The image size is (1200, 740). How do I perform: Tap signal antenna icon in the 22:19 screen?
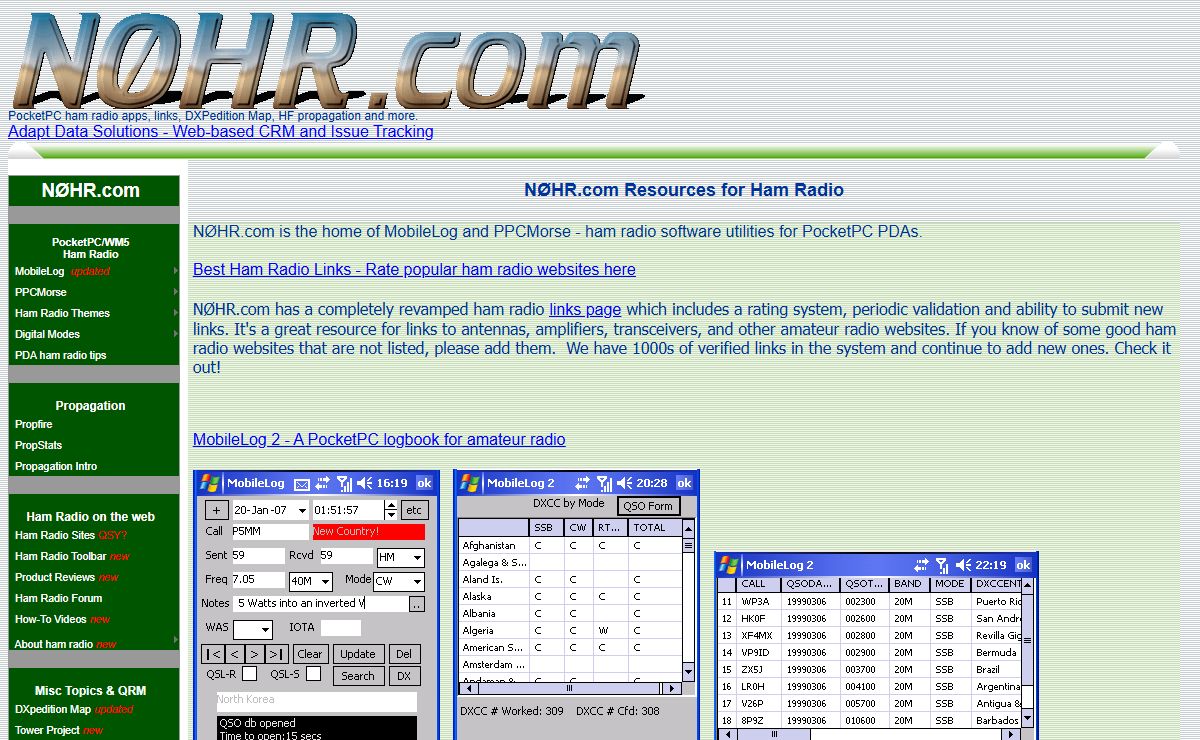(x=943, y=565)
